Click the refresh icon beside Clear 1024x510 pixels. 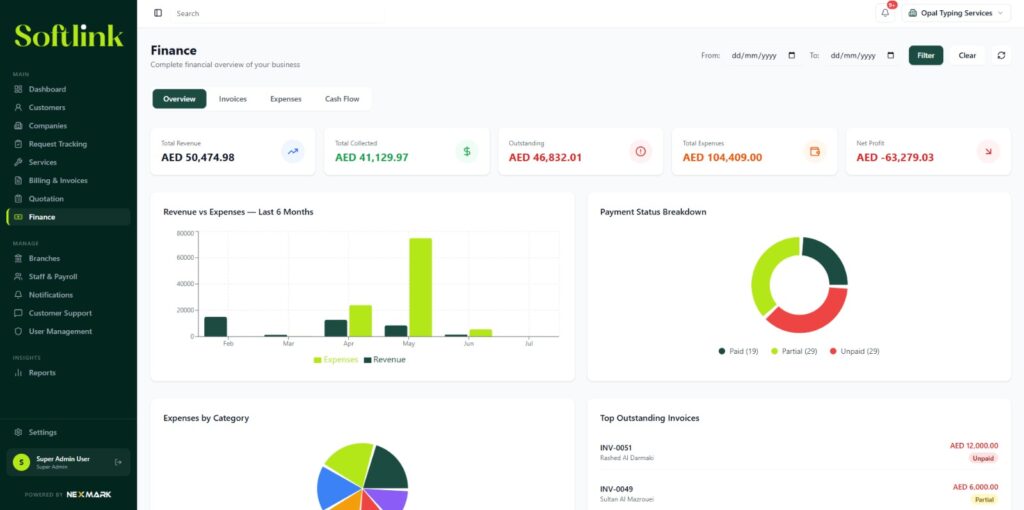click(x=1001, y=56)
